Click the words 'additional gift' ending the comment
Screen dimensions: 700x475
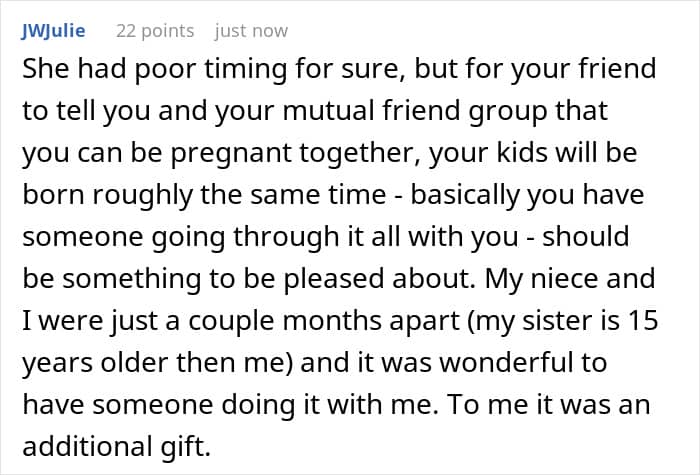click(114, 446)
